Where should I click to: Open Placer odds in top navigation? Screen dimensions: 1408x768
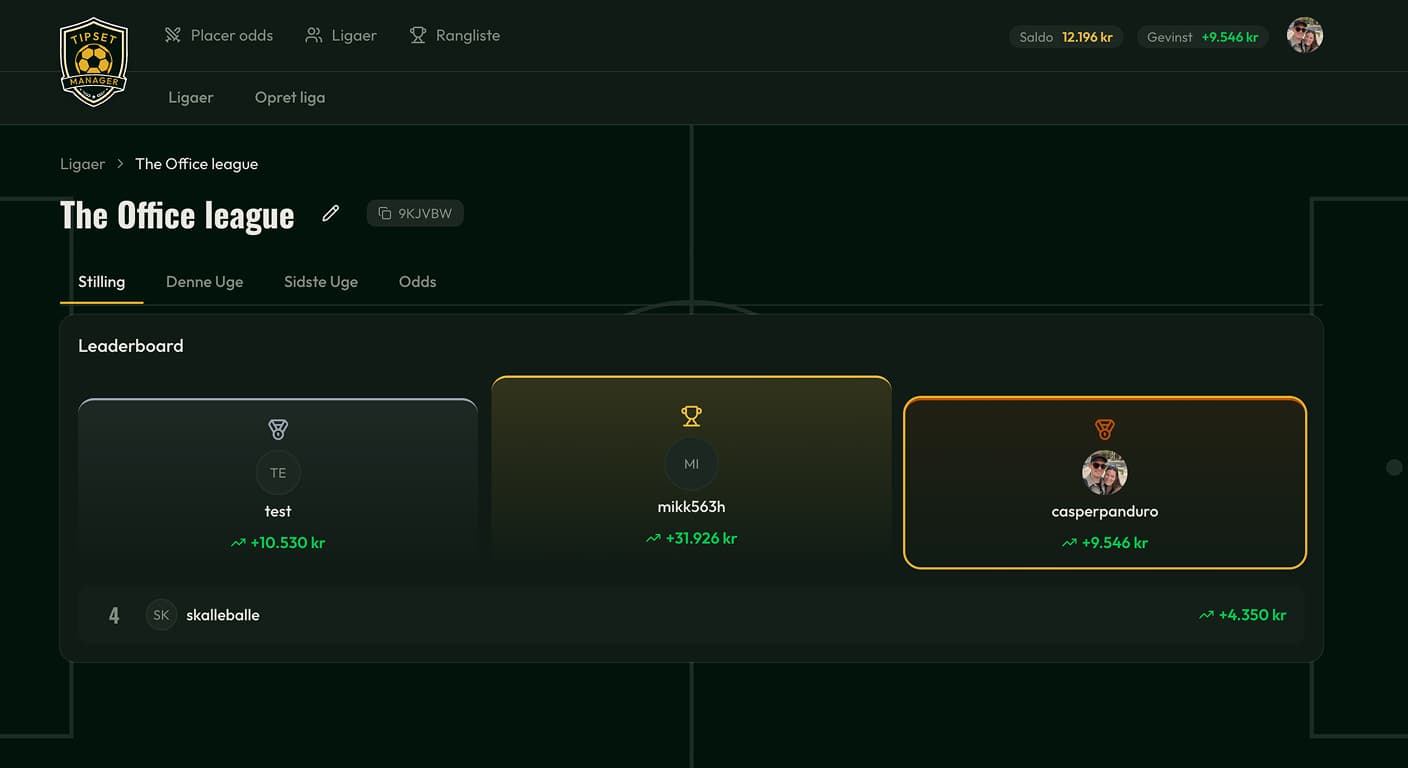tap(219, 36)
